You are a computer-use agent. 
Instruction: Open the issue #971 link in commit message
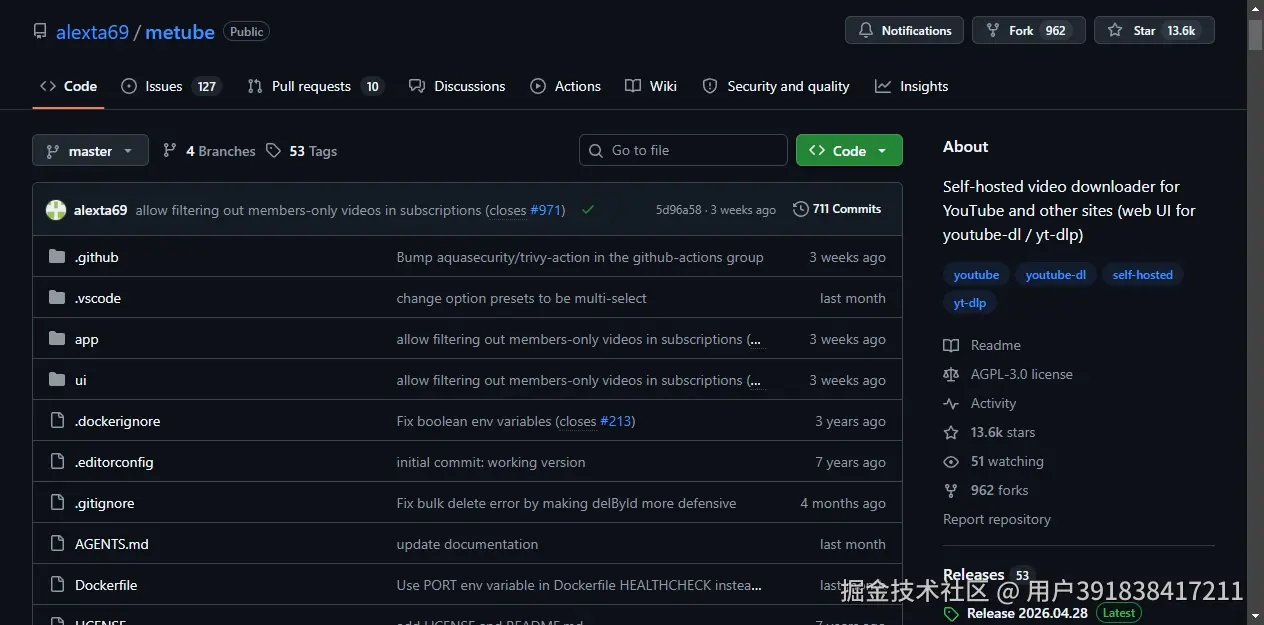(x=545, y=210)
